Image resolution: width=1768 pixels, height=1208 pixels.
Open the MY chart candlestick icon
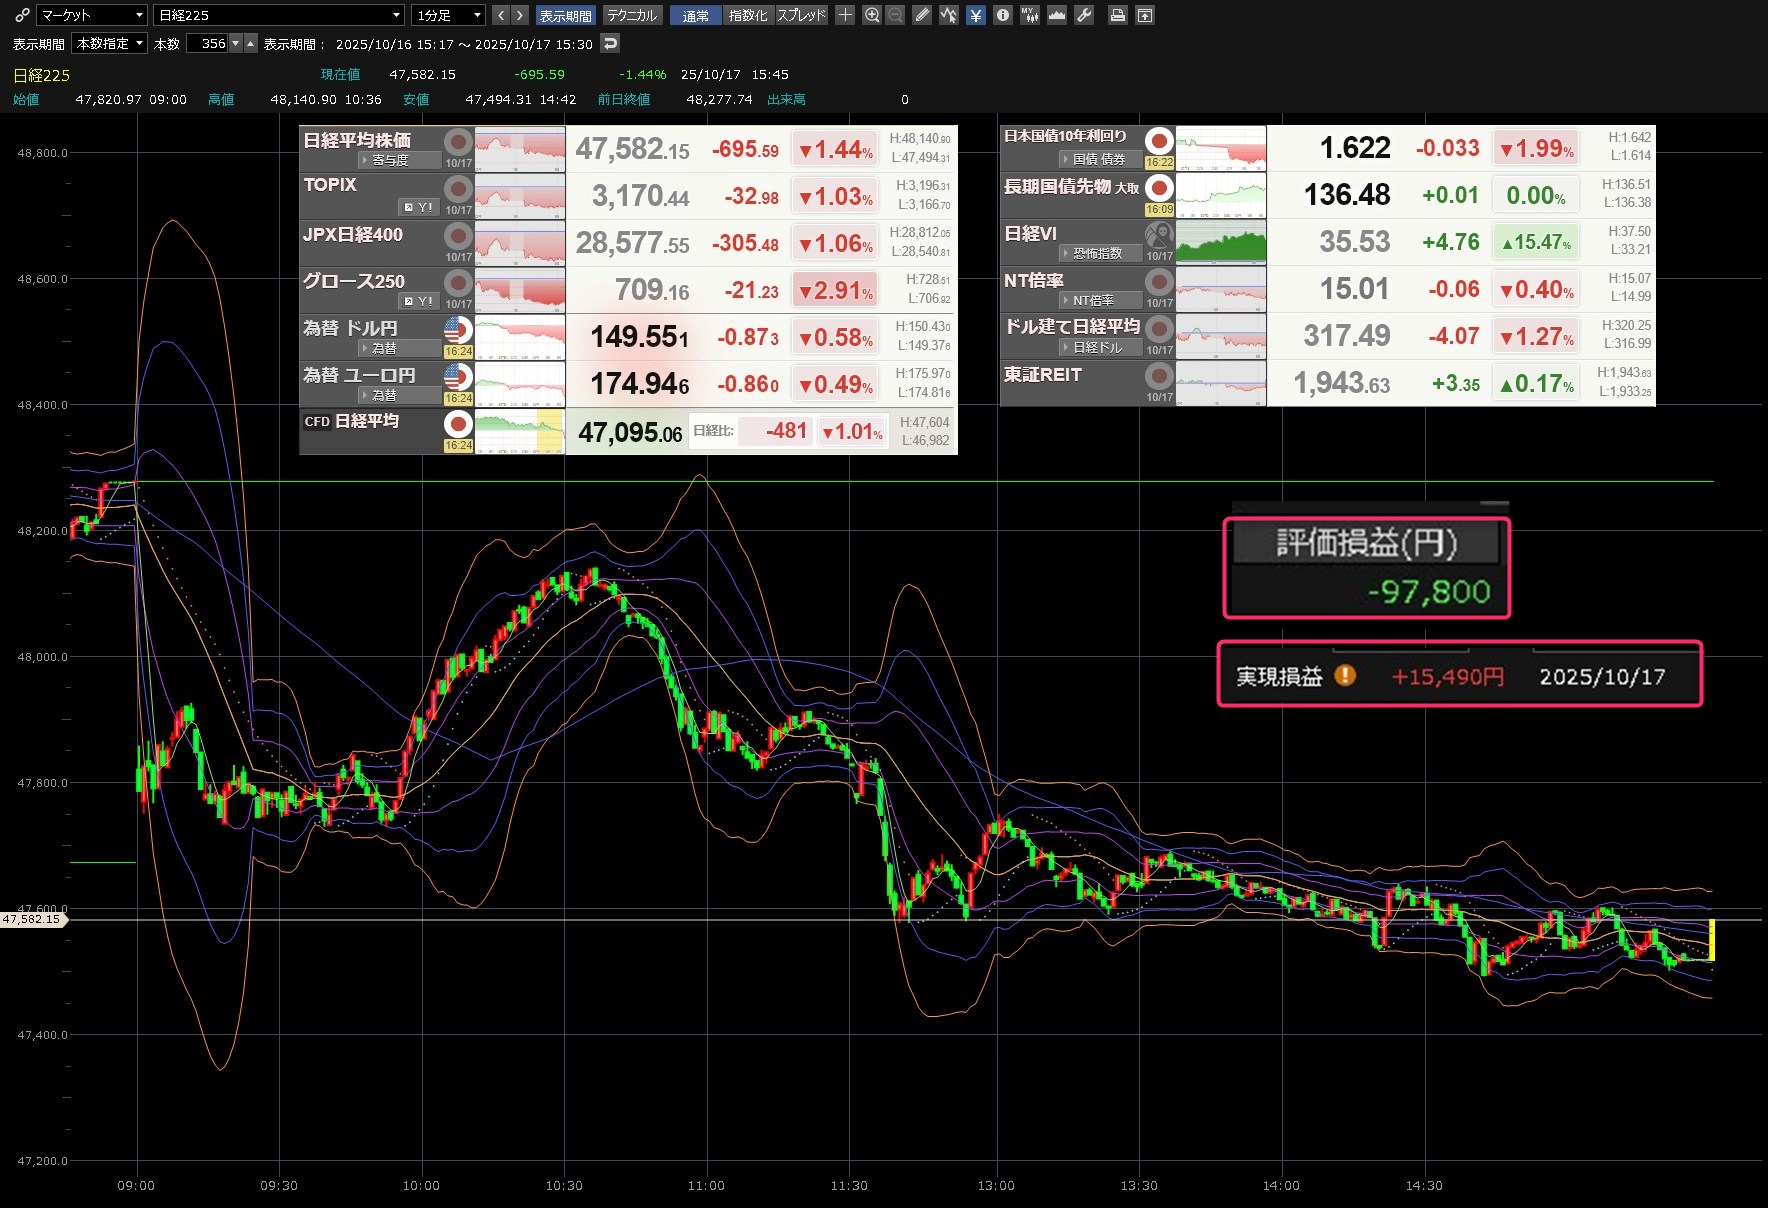coord(1029,15)
